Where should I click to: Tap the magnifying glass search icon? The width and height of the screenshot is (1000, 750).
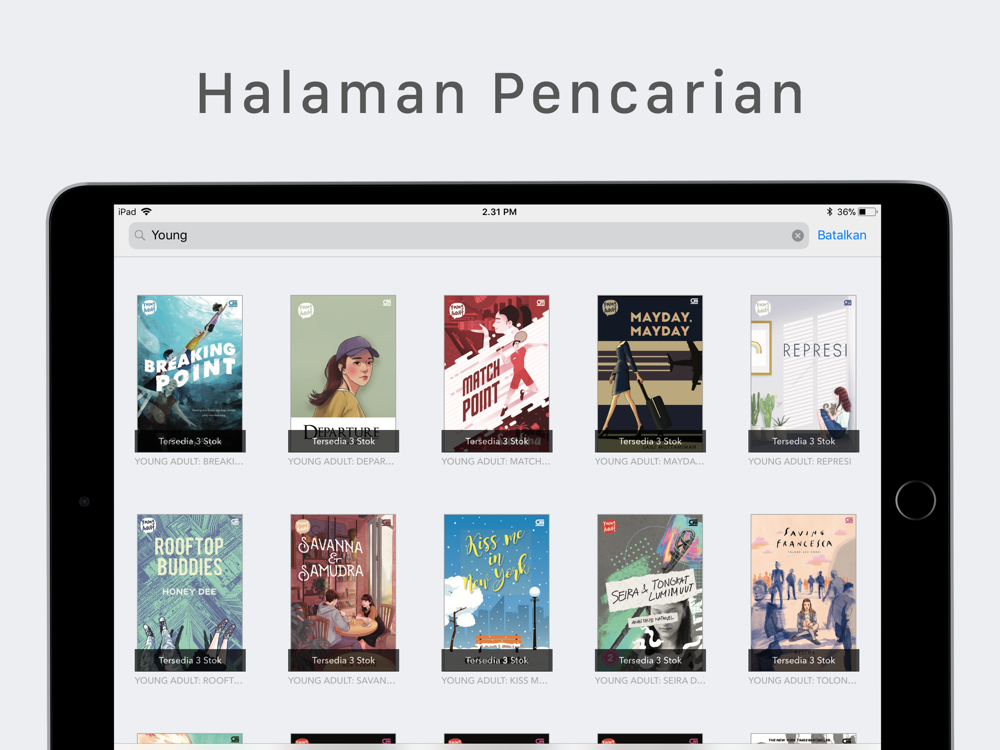pyautogui.click(x=140, y=235)
